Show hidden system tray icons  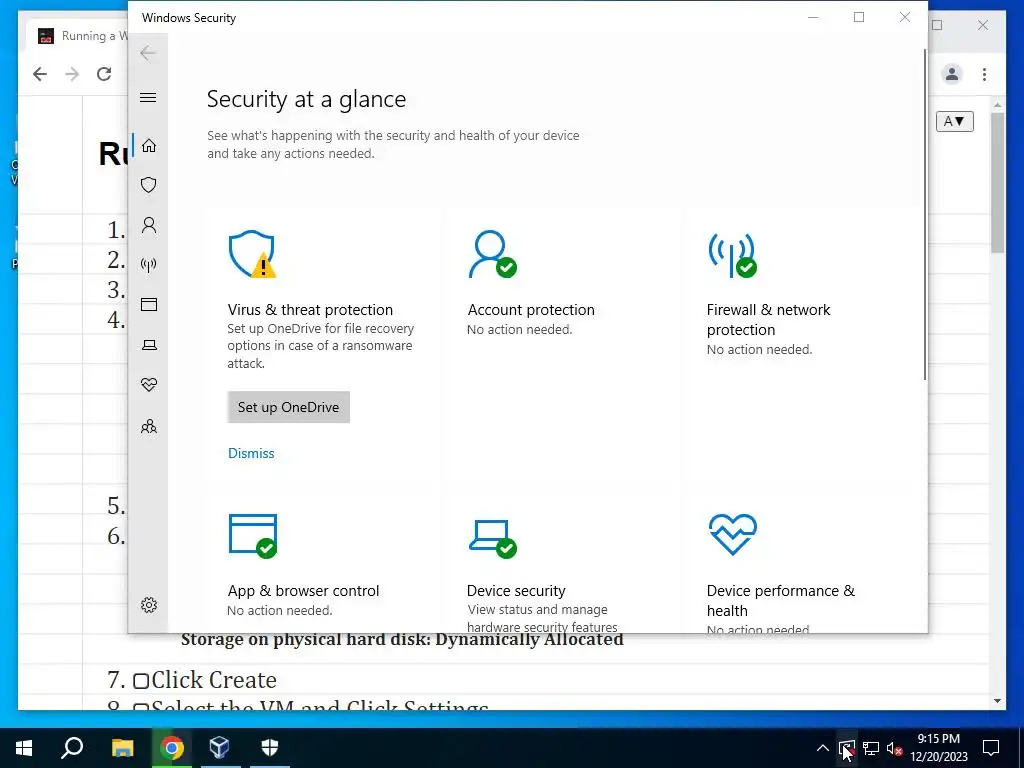[x=823, y=748]
